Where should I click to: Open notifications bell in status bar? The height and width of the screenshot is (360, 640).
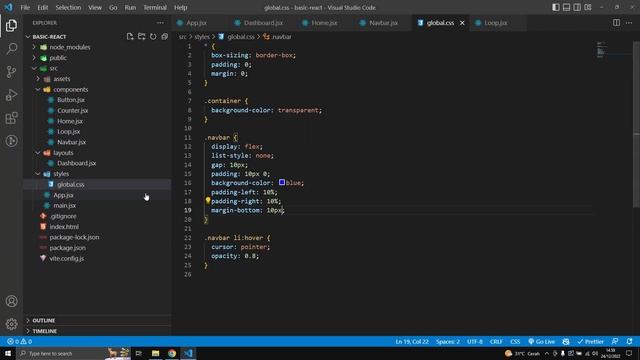(629, 342)
